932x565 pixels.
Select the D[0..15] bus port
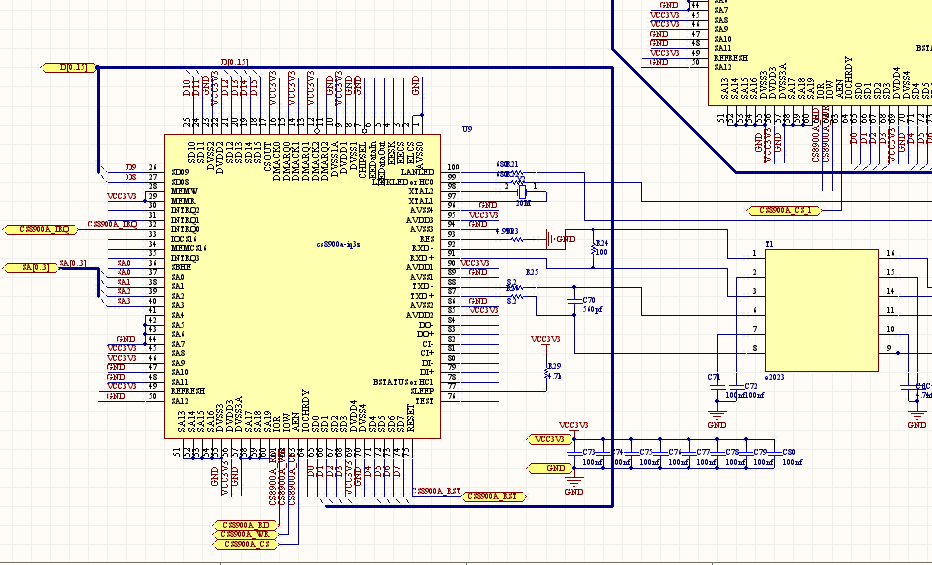69,67
